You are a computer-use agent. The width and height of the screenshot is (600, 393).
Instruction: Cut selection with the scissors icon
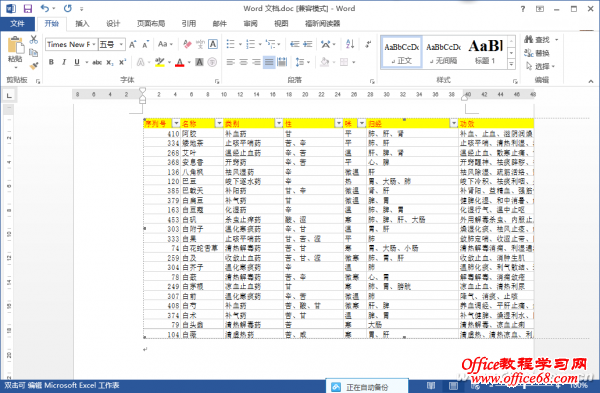tap(34, 39)
